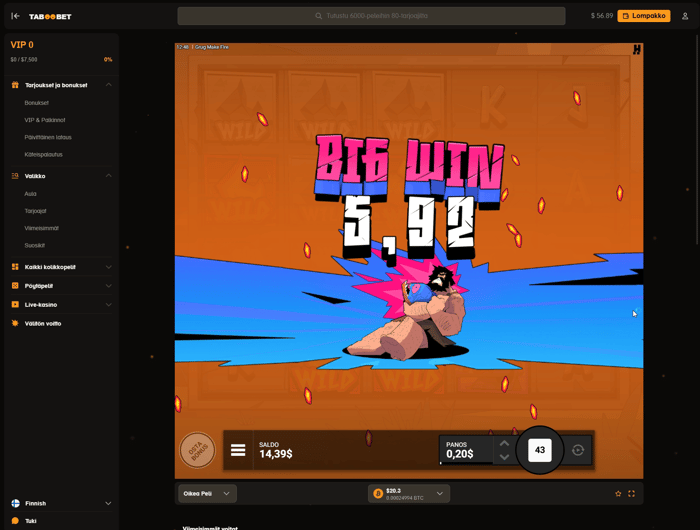The width and height of the screenshot is (700, 530).
Task: Open Välitön voitto
Action: click(x=43, y=324)
